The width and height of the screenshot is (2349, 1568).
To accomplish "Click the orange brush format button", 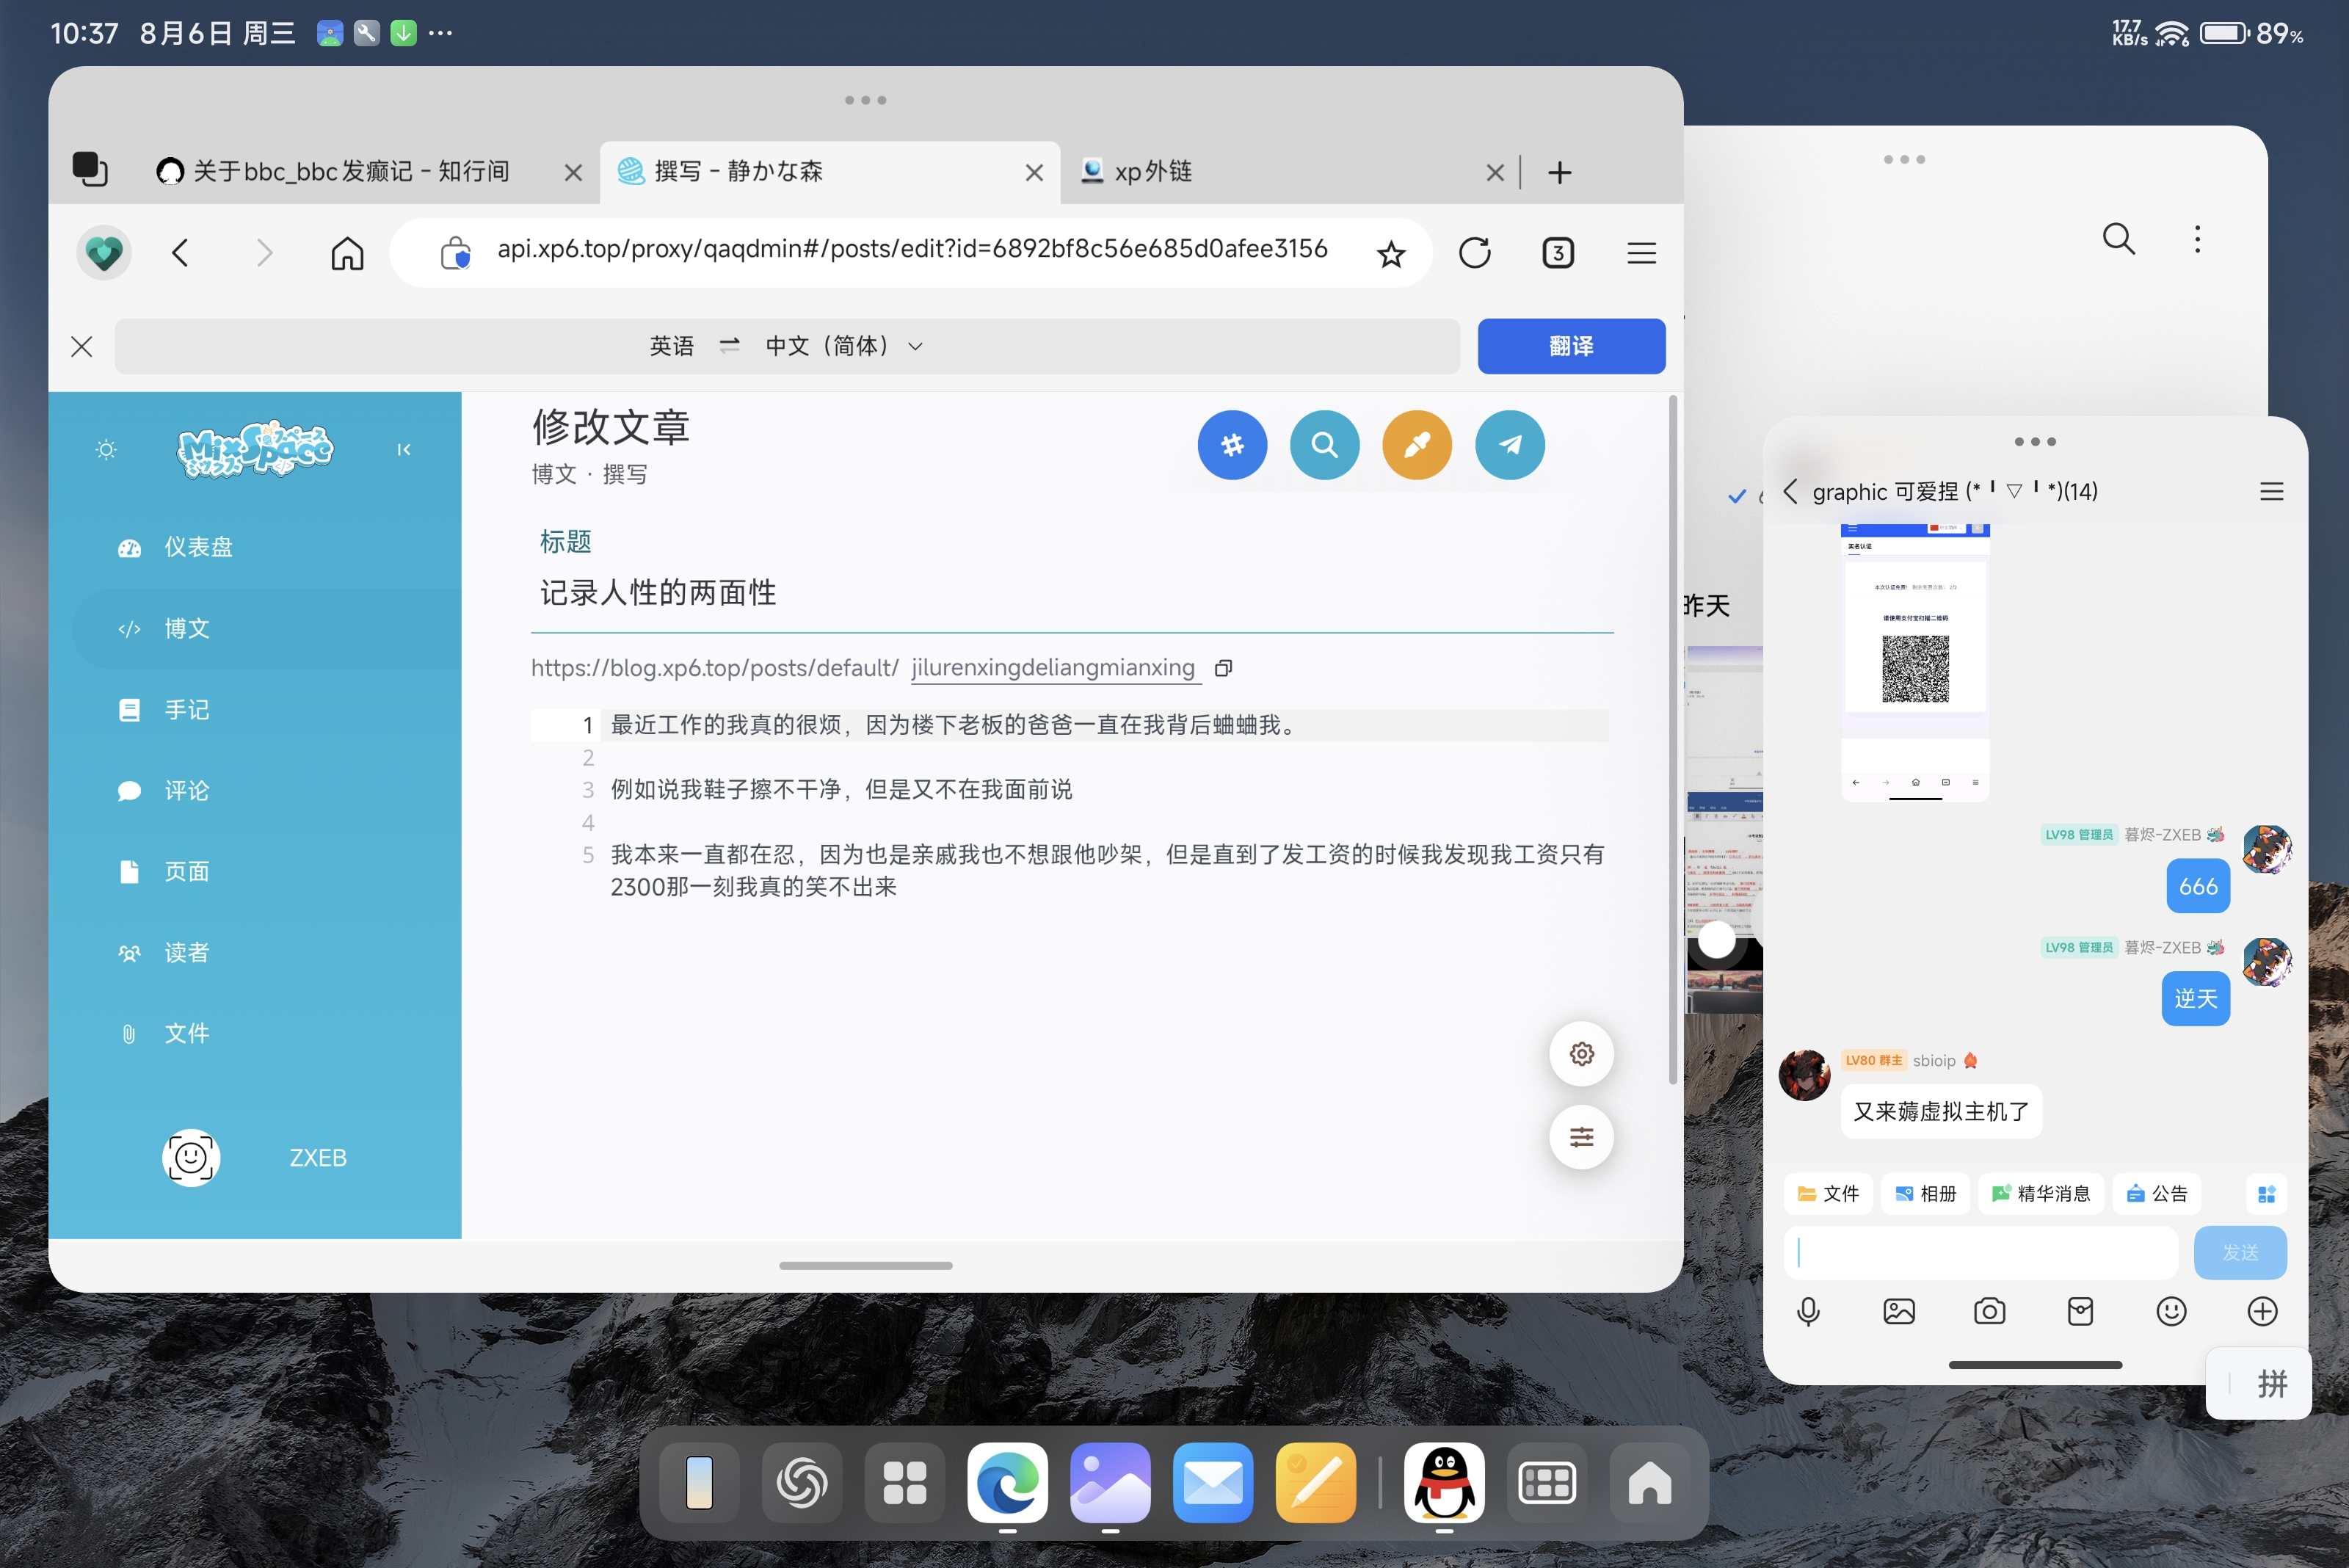I will (x=1417, y=445).
